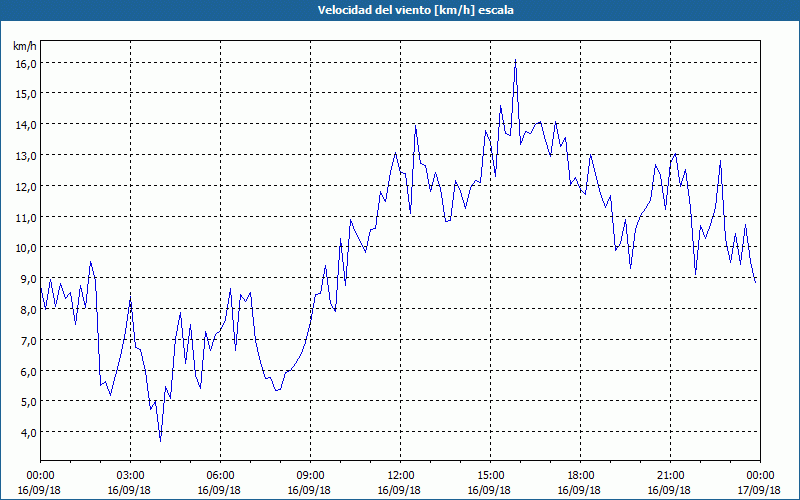The image size is (800, 500).
Task: Select the '12,0' vertical axis label
Action: [27, 187]
